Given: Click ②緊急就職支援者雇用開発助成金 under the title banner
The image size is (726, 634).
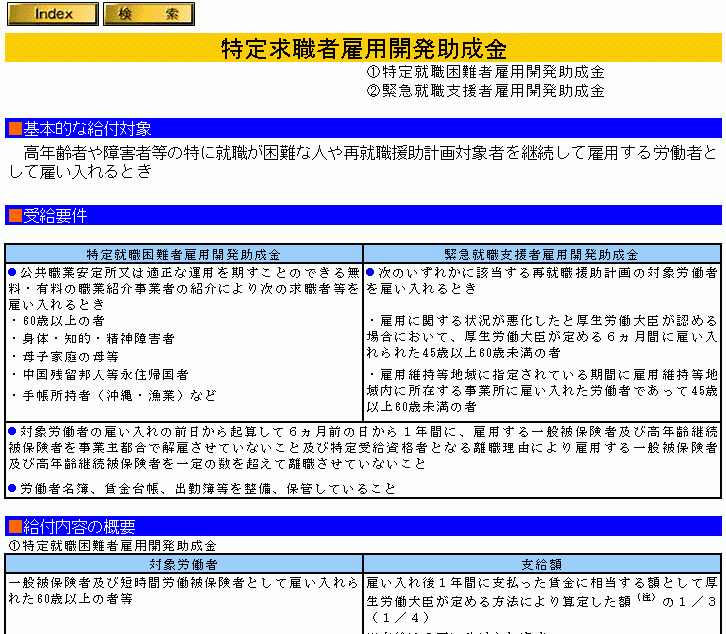Looking at the screenshot, I should [485, 91].
